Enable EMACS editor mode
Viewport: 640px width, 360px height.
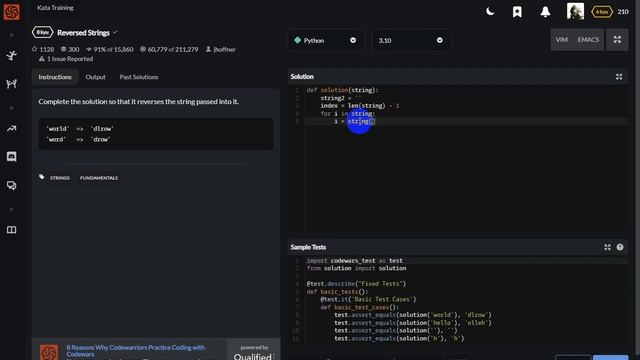(x=588, y=40)
